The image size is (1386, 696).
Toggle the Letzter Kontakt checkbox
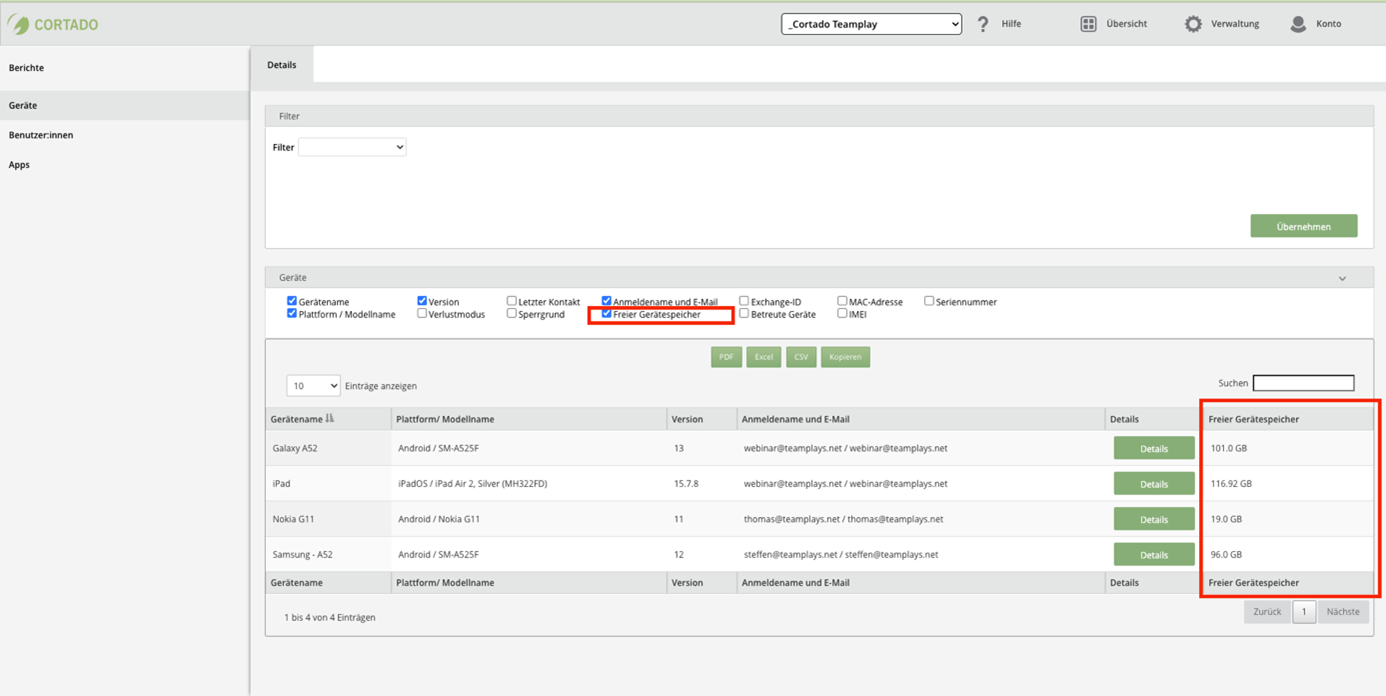512,301
